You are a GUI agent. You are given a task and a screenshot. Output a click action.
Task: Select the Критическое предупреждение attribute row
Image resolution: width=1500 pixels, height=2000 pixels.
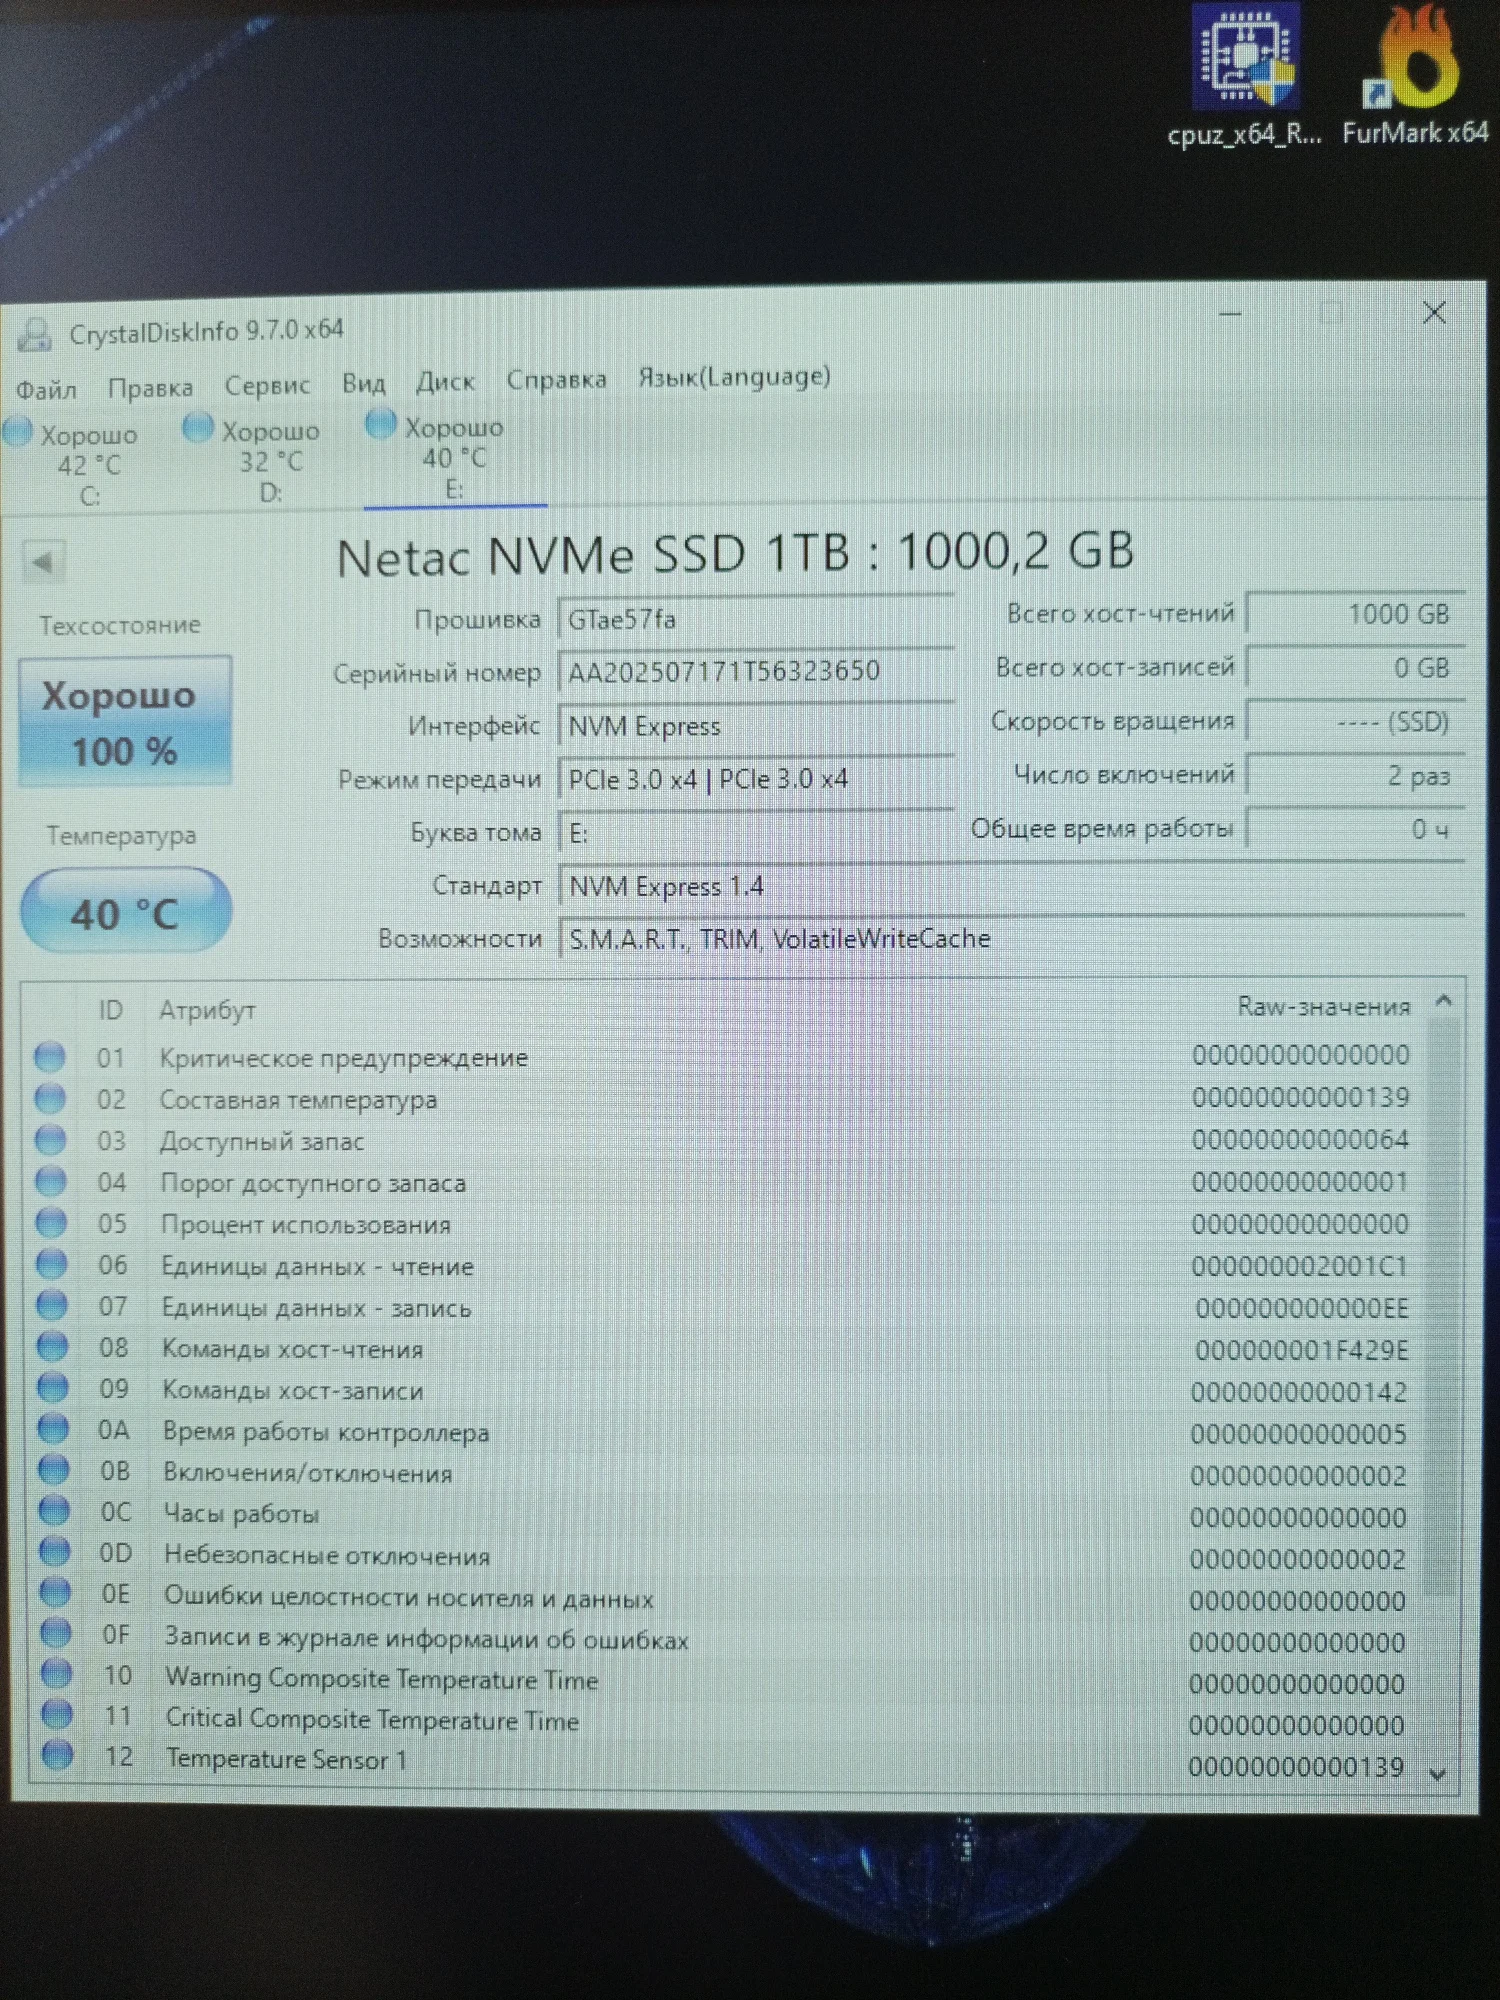click(721, 1057)
